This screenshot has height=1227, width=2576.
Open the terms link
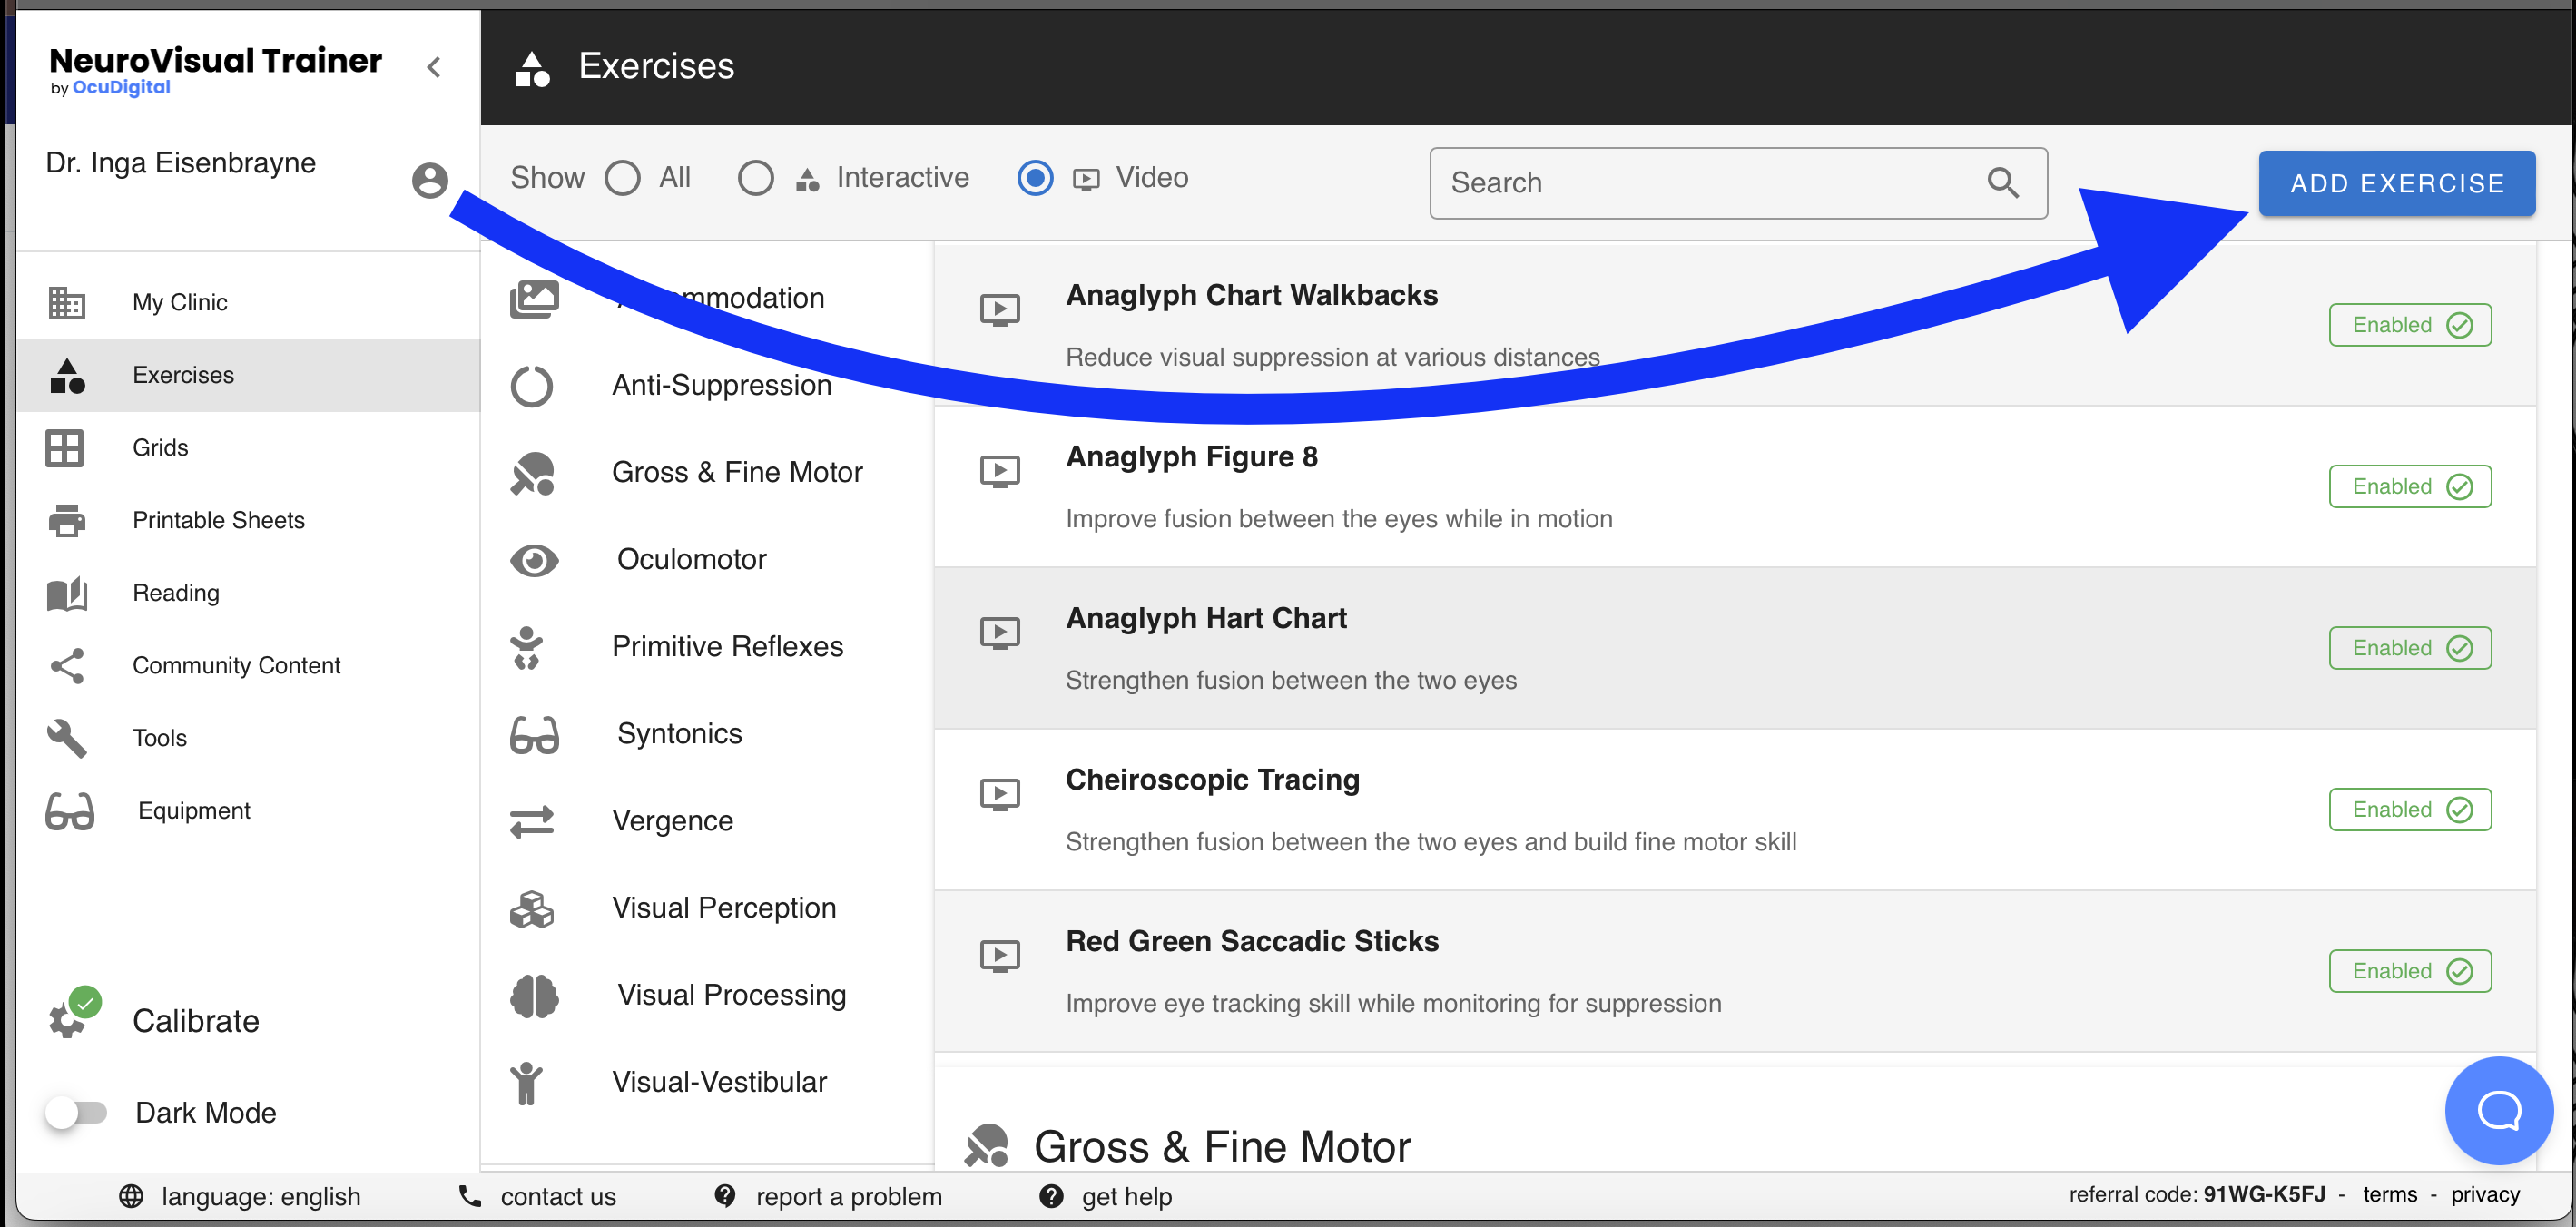tap(2389, 1194)
